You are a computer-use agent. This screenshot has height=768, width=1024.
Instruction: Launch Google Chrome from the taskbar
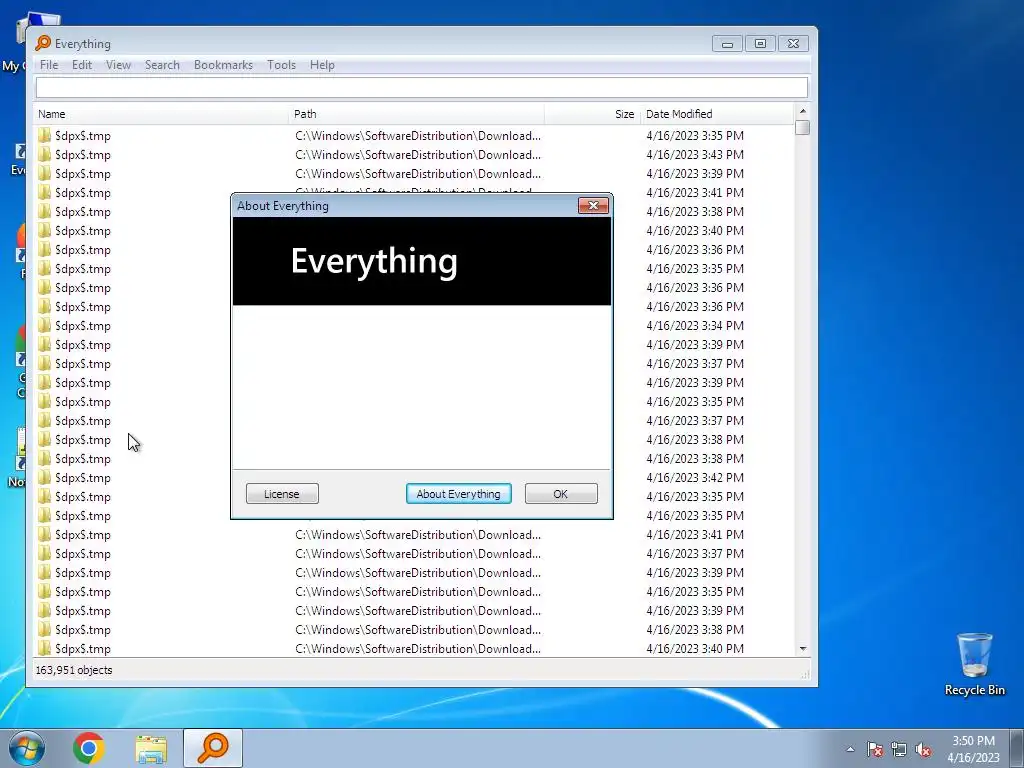89,748
